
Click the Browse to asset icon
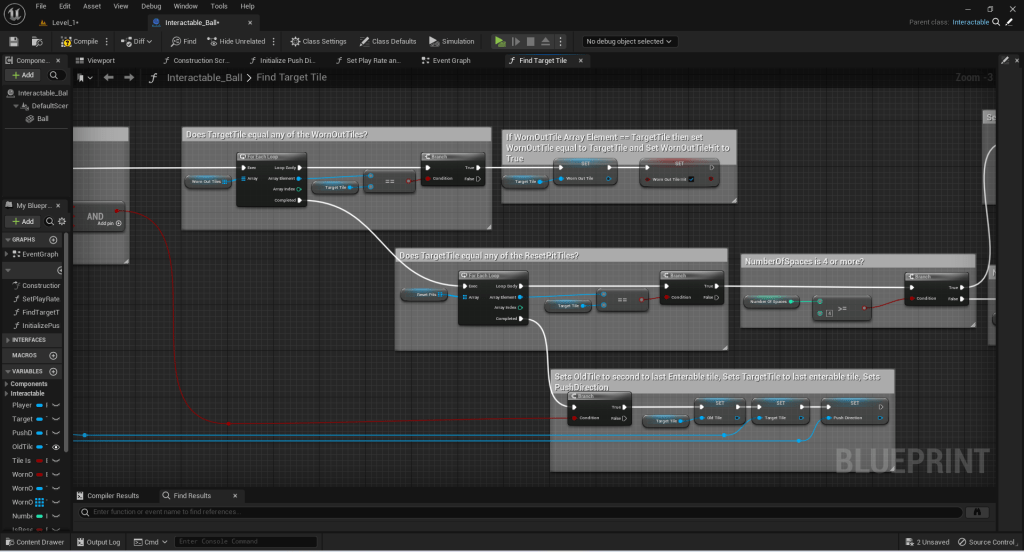(x=37, y=41)
